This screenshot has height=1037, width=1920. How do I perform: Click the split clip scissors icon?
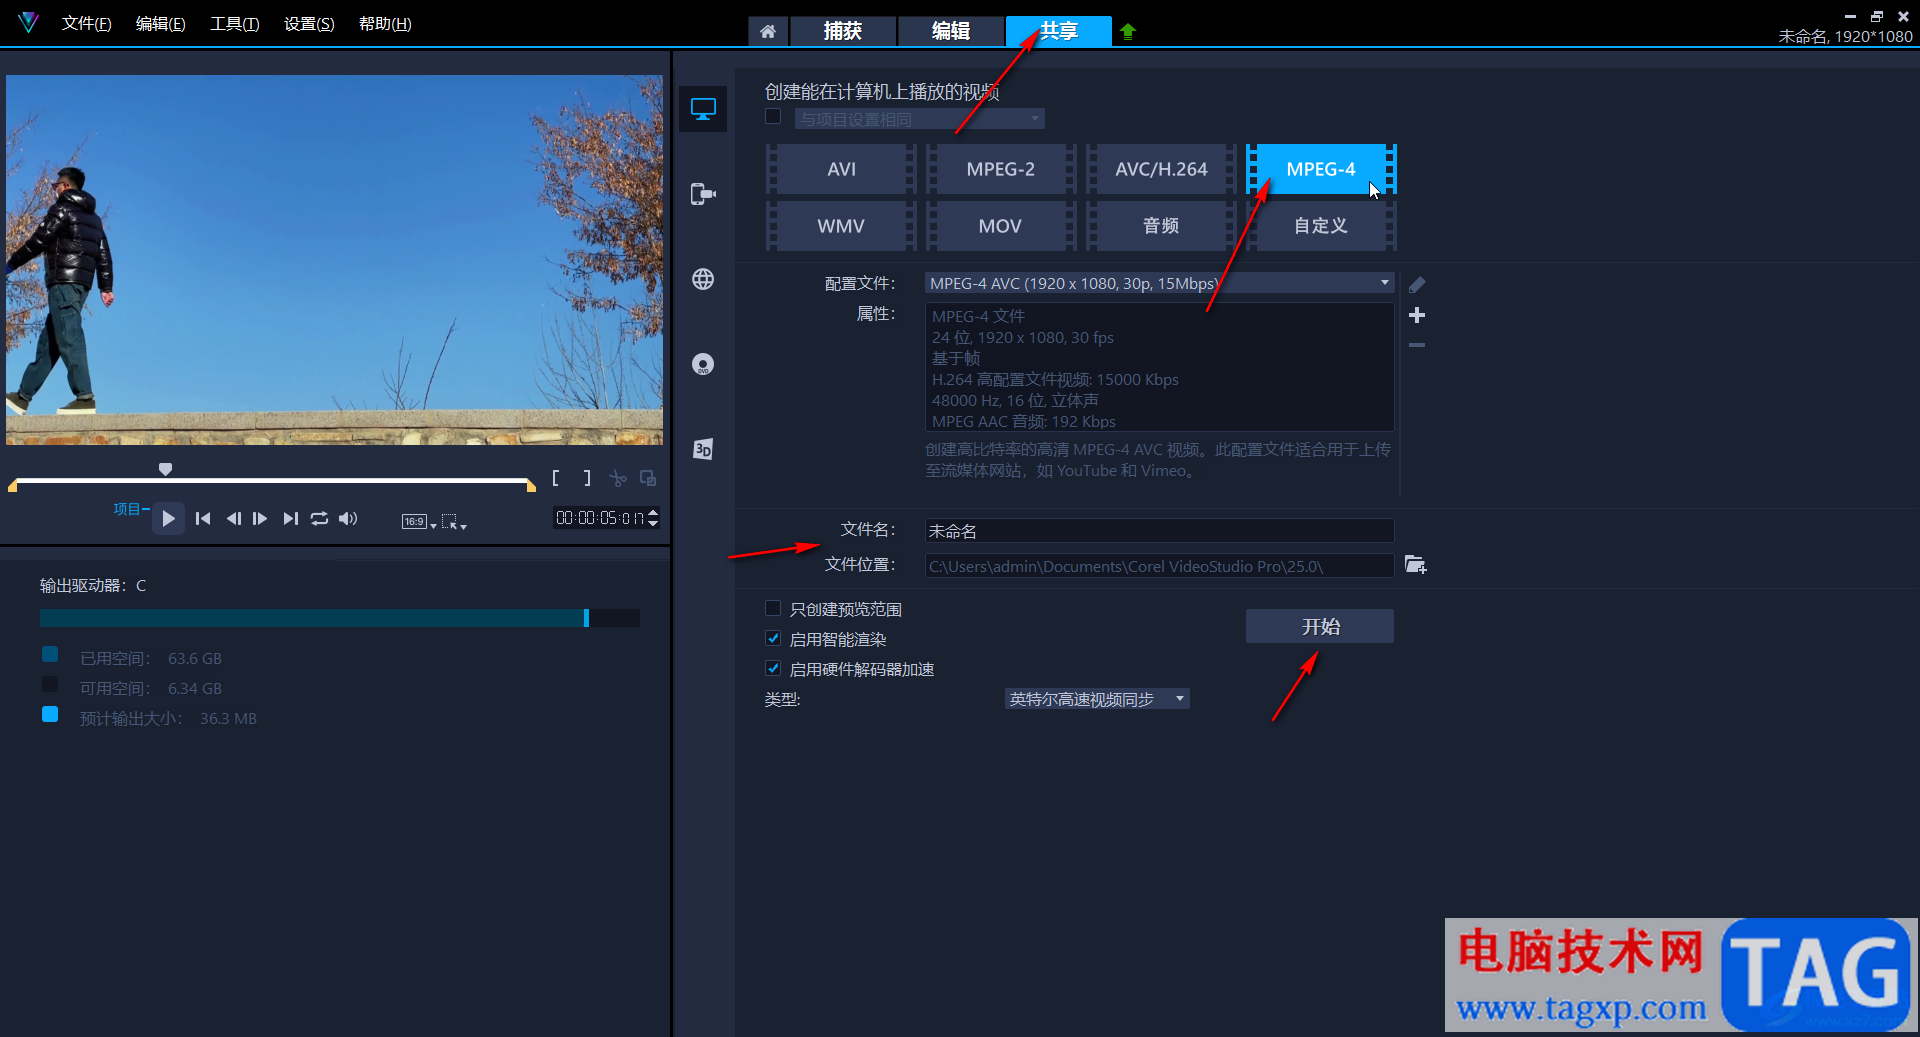[x=618, y=478]
